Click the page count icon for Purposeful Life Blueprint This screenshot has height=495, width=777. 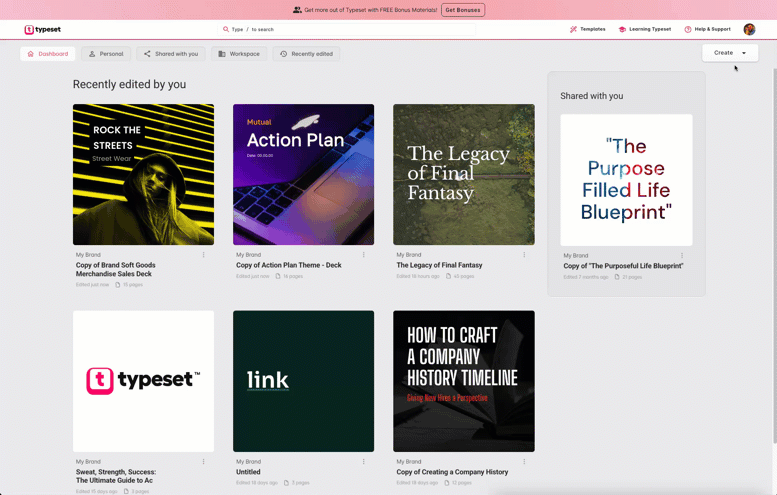point(617,277)
